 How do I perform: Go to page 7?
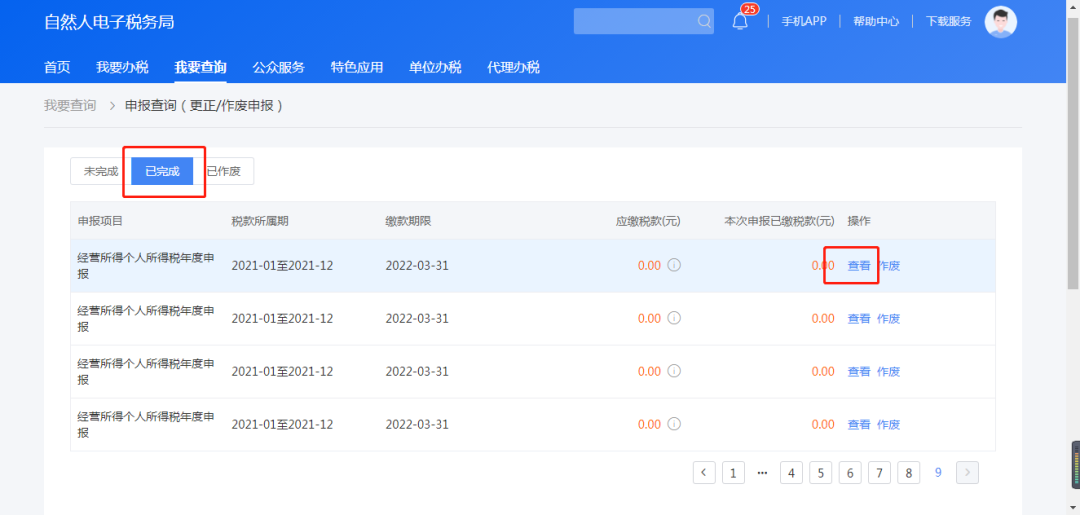(880, 472)
